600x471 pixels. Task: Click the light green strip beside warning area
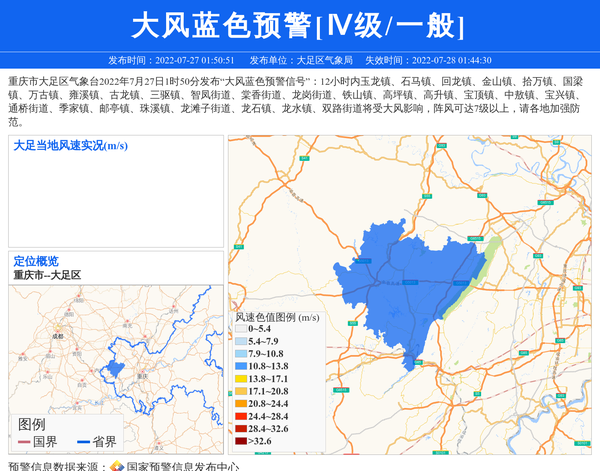point(480,268)
